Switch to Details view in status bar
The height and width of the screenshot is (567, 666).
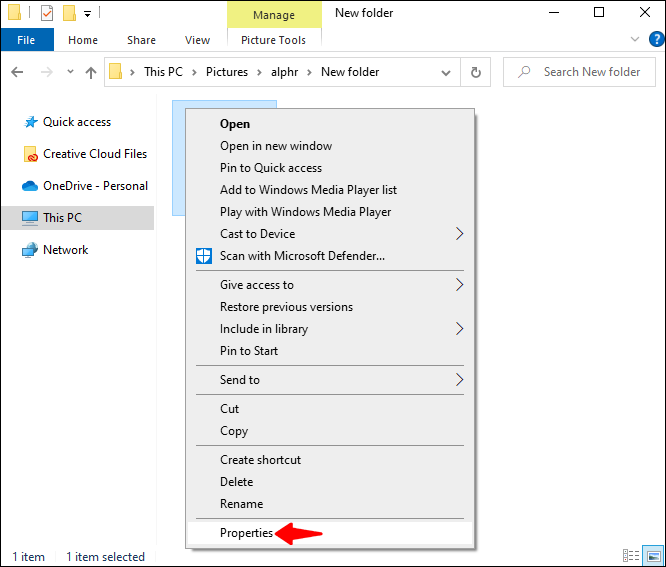pos(631,556)
